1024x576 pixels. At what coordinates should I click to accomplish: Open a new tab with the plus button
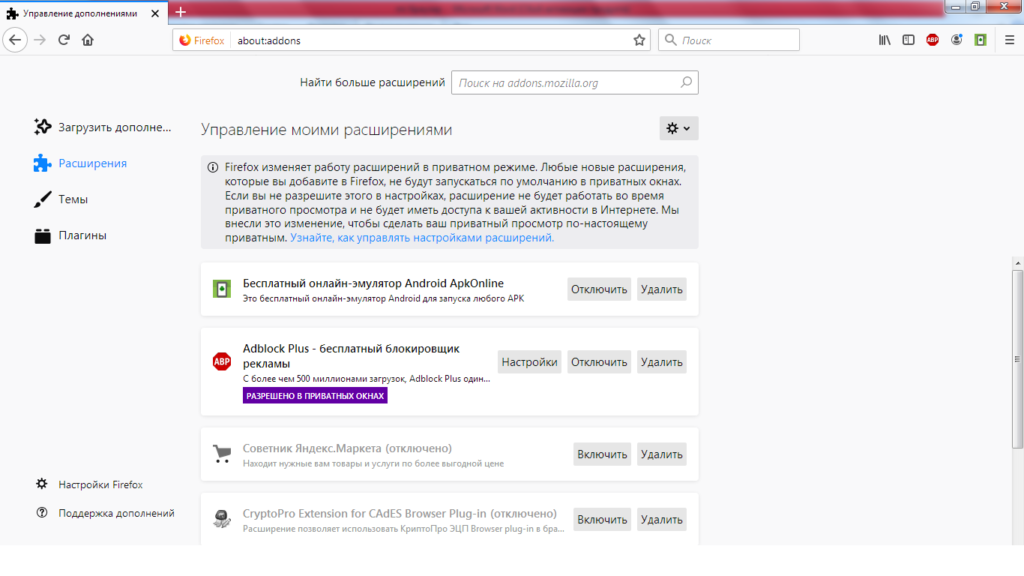[181, 12]
